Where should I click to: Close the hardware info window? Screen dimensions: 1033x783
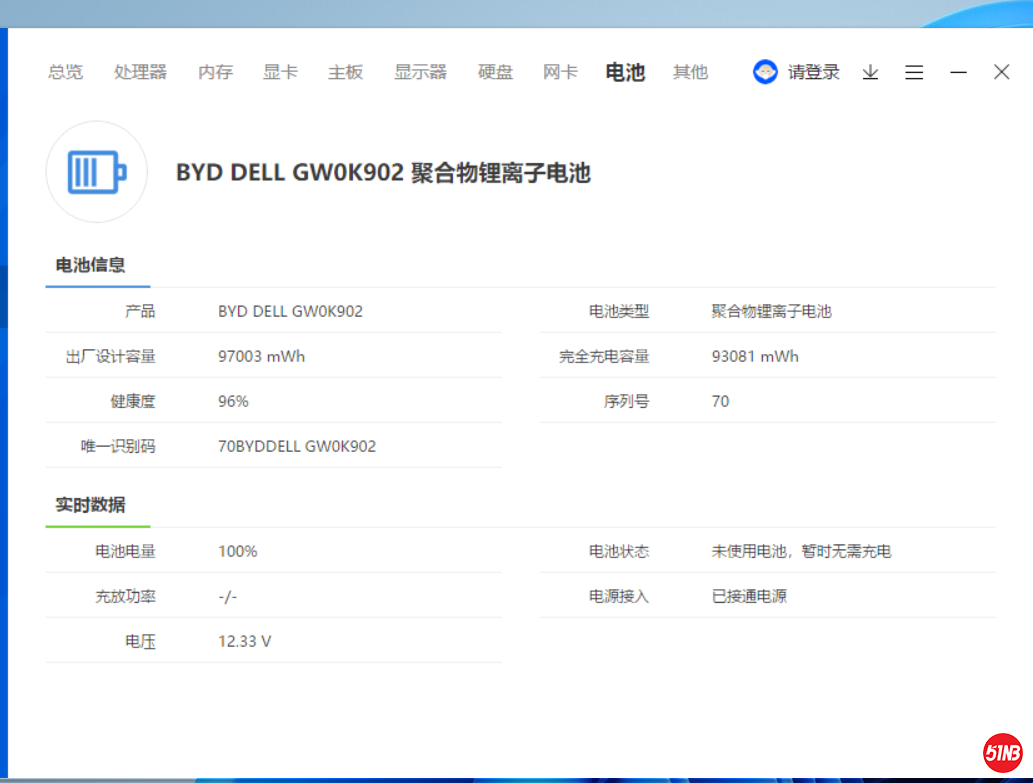click(1001, 72)
